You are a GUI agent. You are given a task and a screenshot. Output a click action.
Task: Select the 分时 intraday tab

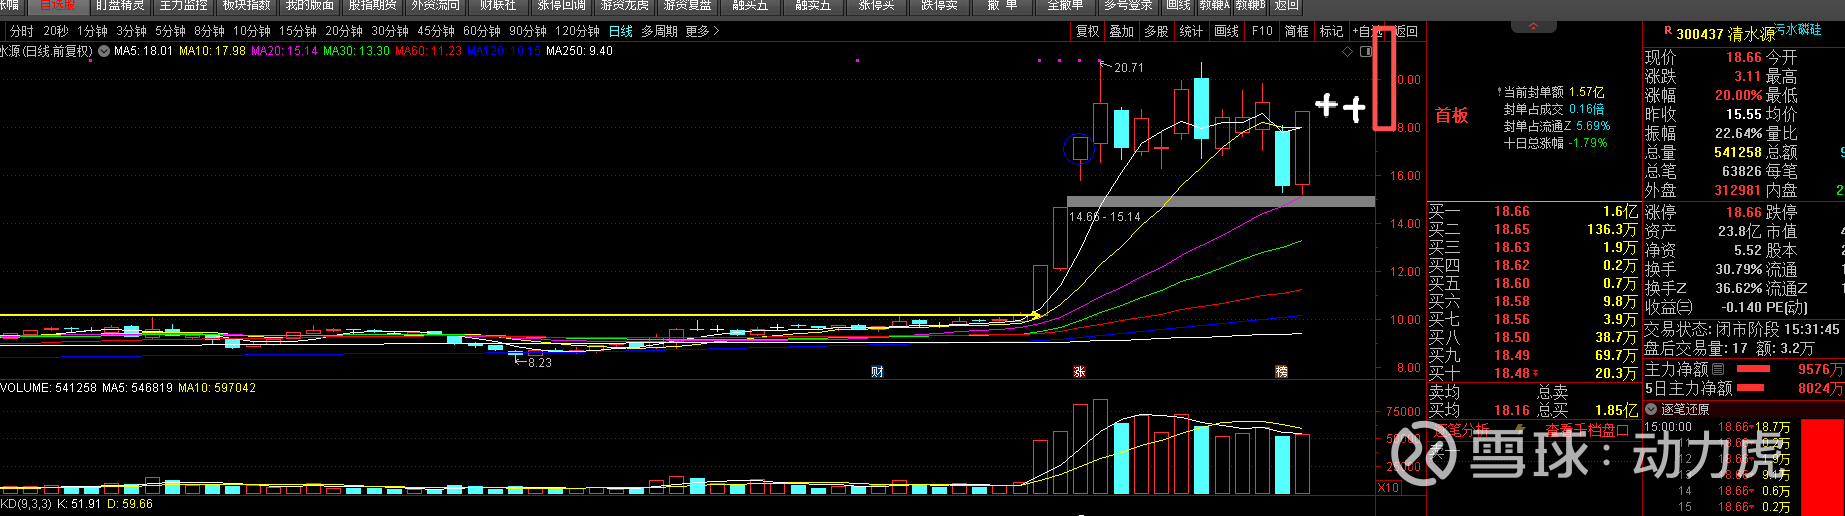[x=21, y=31]
